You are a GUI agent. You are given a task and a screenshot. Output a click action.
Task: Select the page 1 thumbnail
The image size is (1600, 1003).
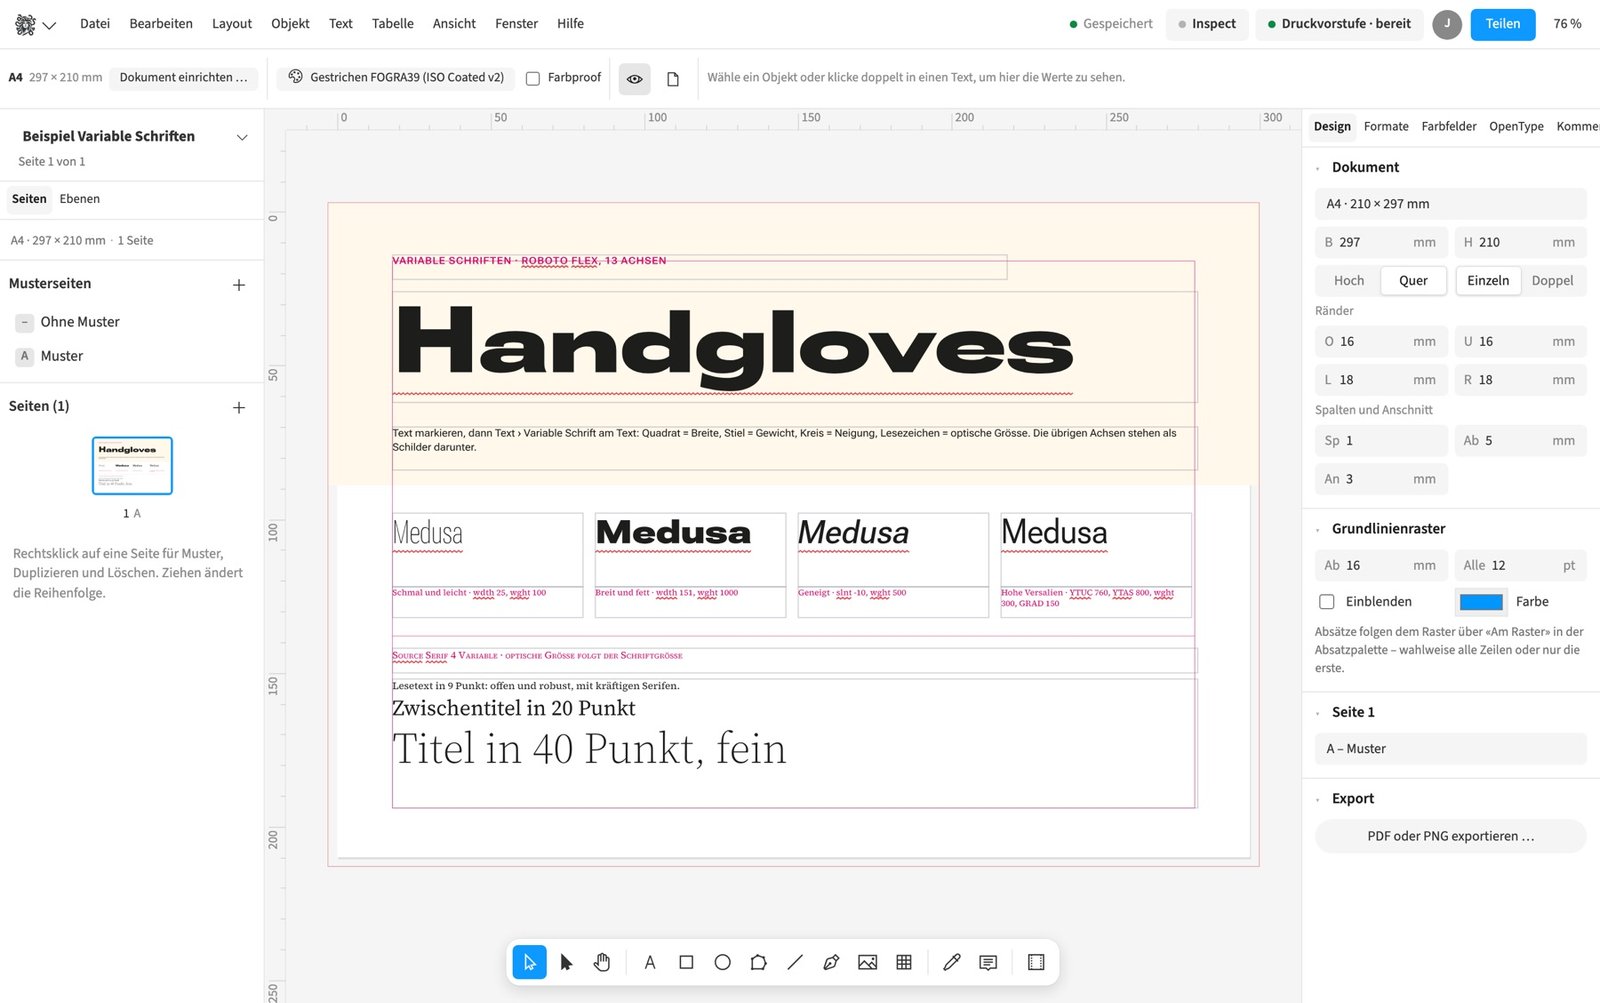pos(132,466)
